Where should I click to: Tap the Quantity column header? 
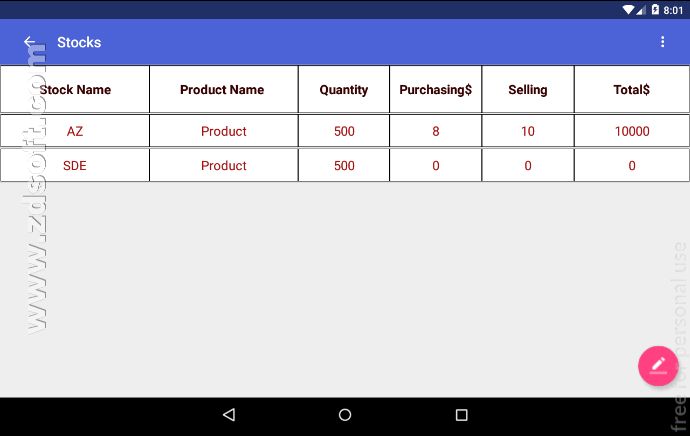click(x=344, y=90)
